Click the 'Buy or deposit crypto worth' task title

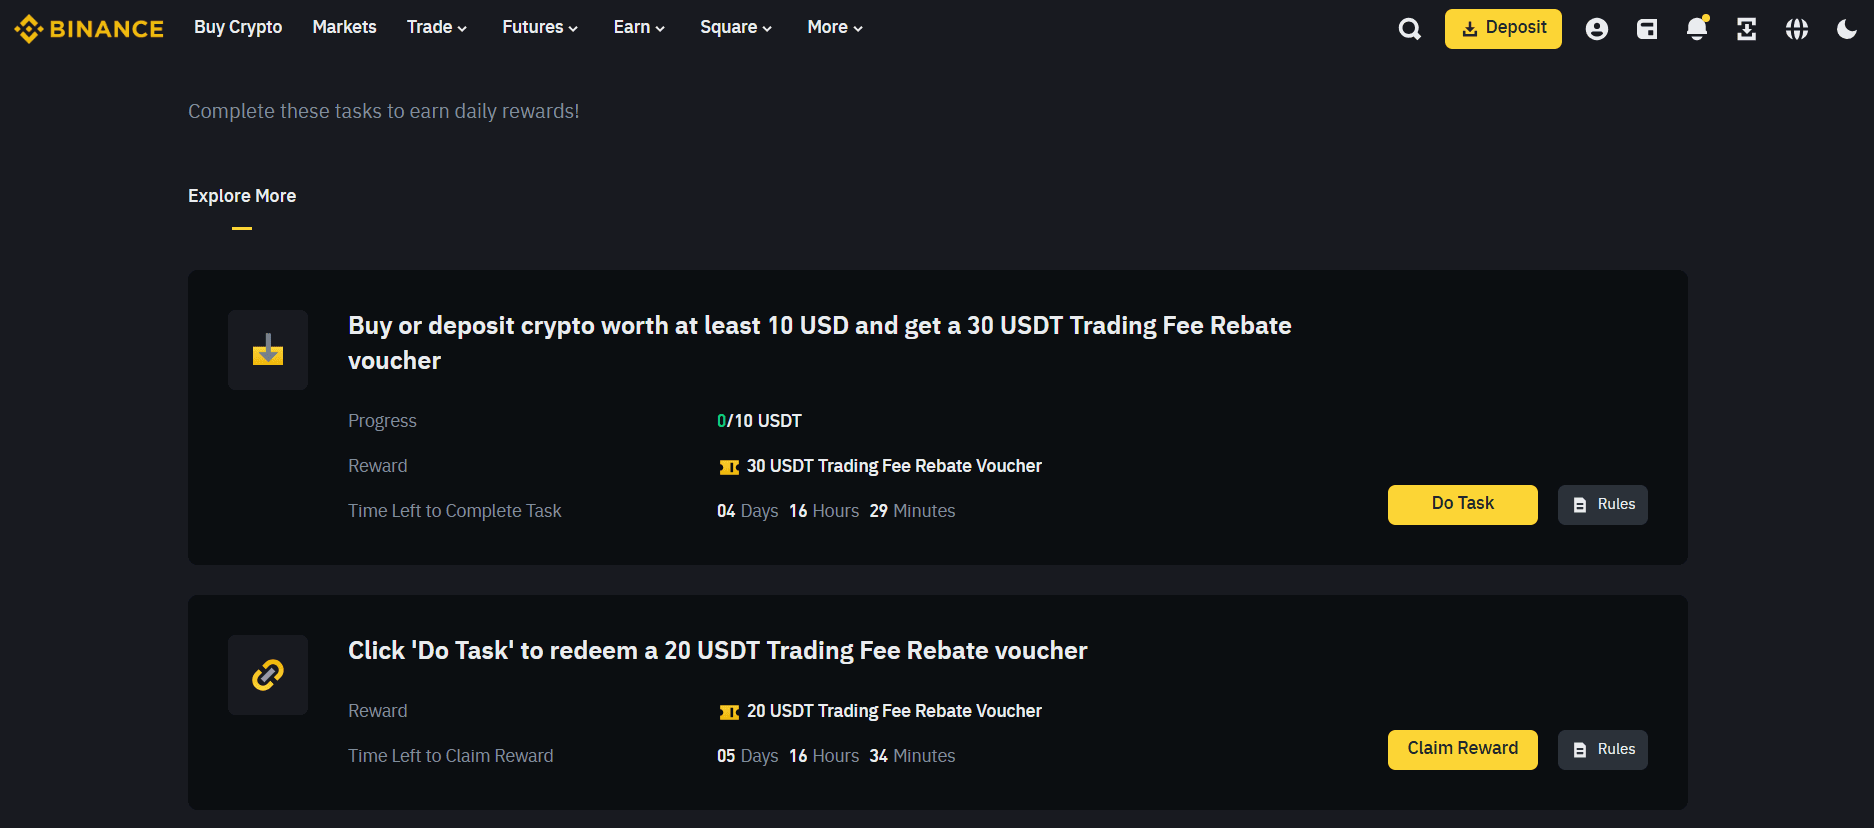click(820, 343)
